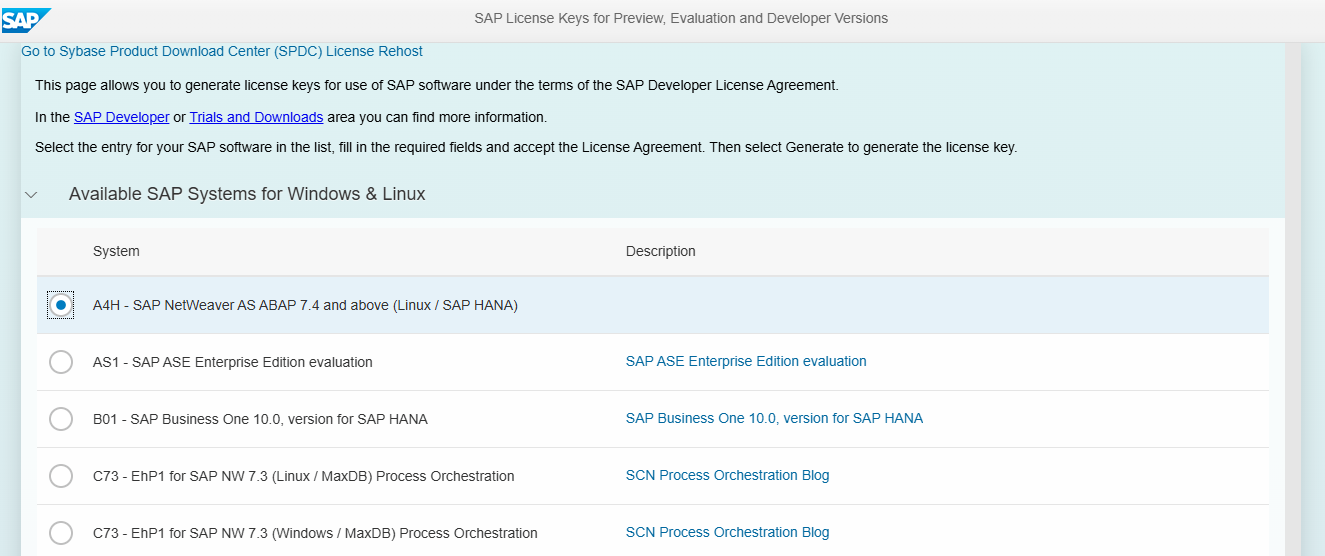This screenshot has height=556, width=1325.
Task: Click the Available SAP Systems section title
Action: [247, 194]
